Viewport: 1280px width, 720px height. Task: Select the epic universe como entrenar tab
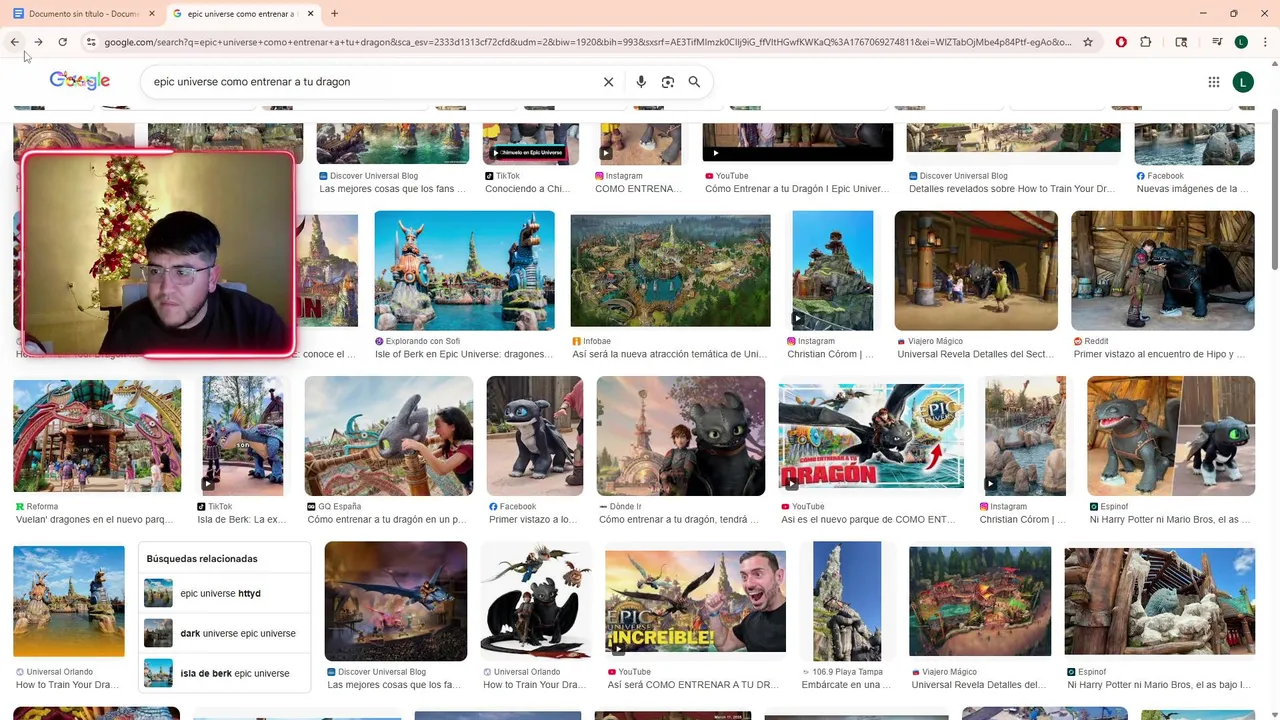pyautogui.click(x=243, y=14)
